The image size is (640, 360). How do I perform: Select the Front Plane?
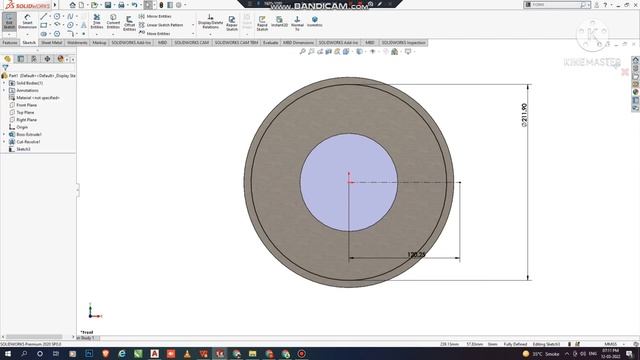(23, 105)
